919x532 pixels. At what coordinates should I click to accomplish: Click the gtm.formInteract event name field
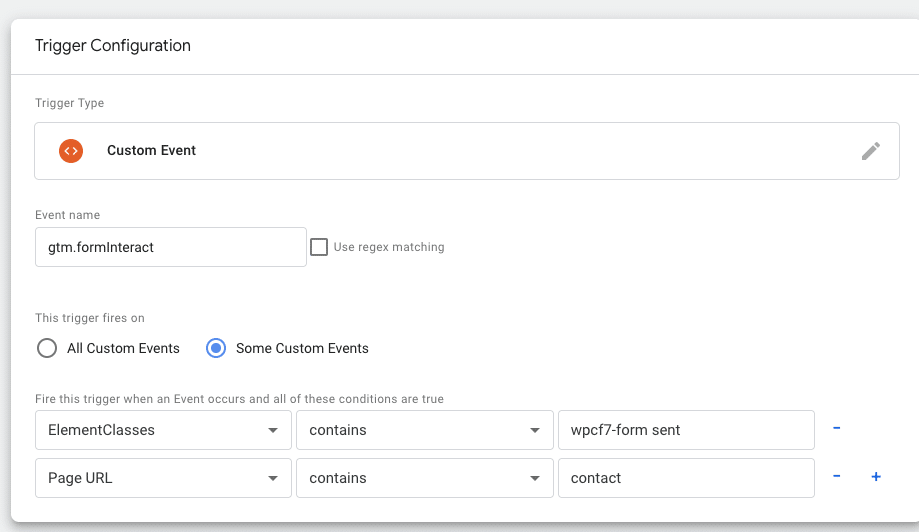coord(170,247)
